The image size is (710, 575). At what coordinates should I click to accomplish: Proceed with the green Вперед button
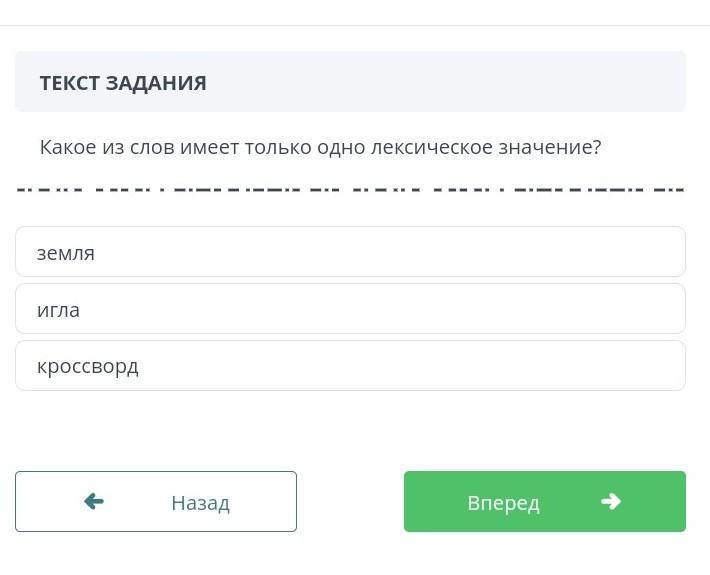545,501
